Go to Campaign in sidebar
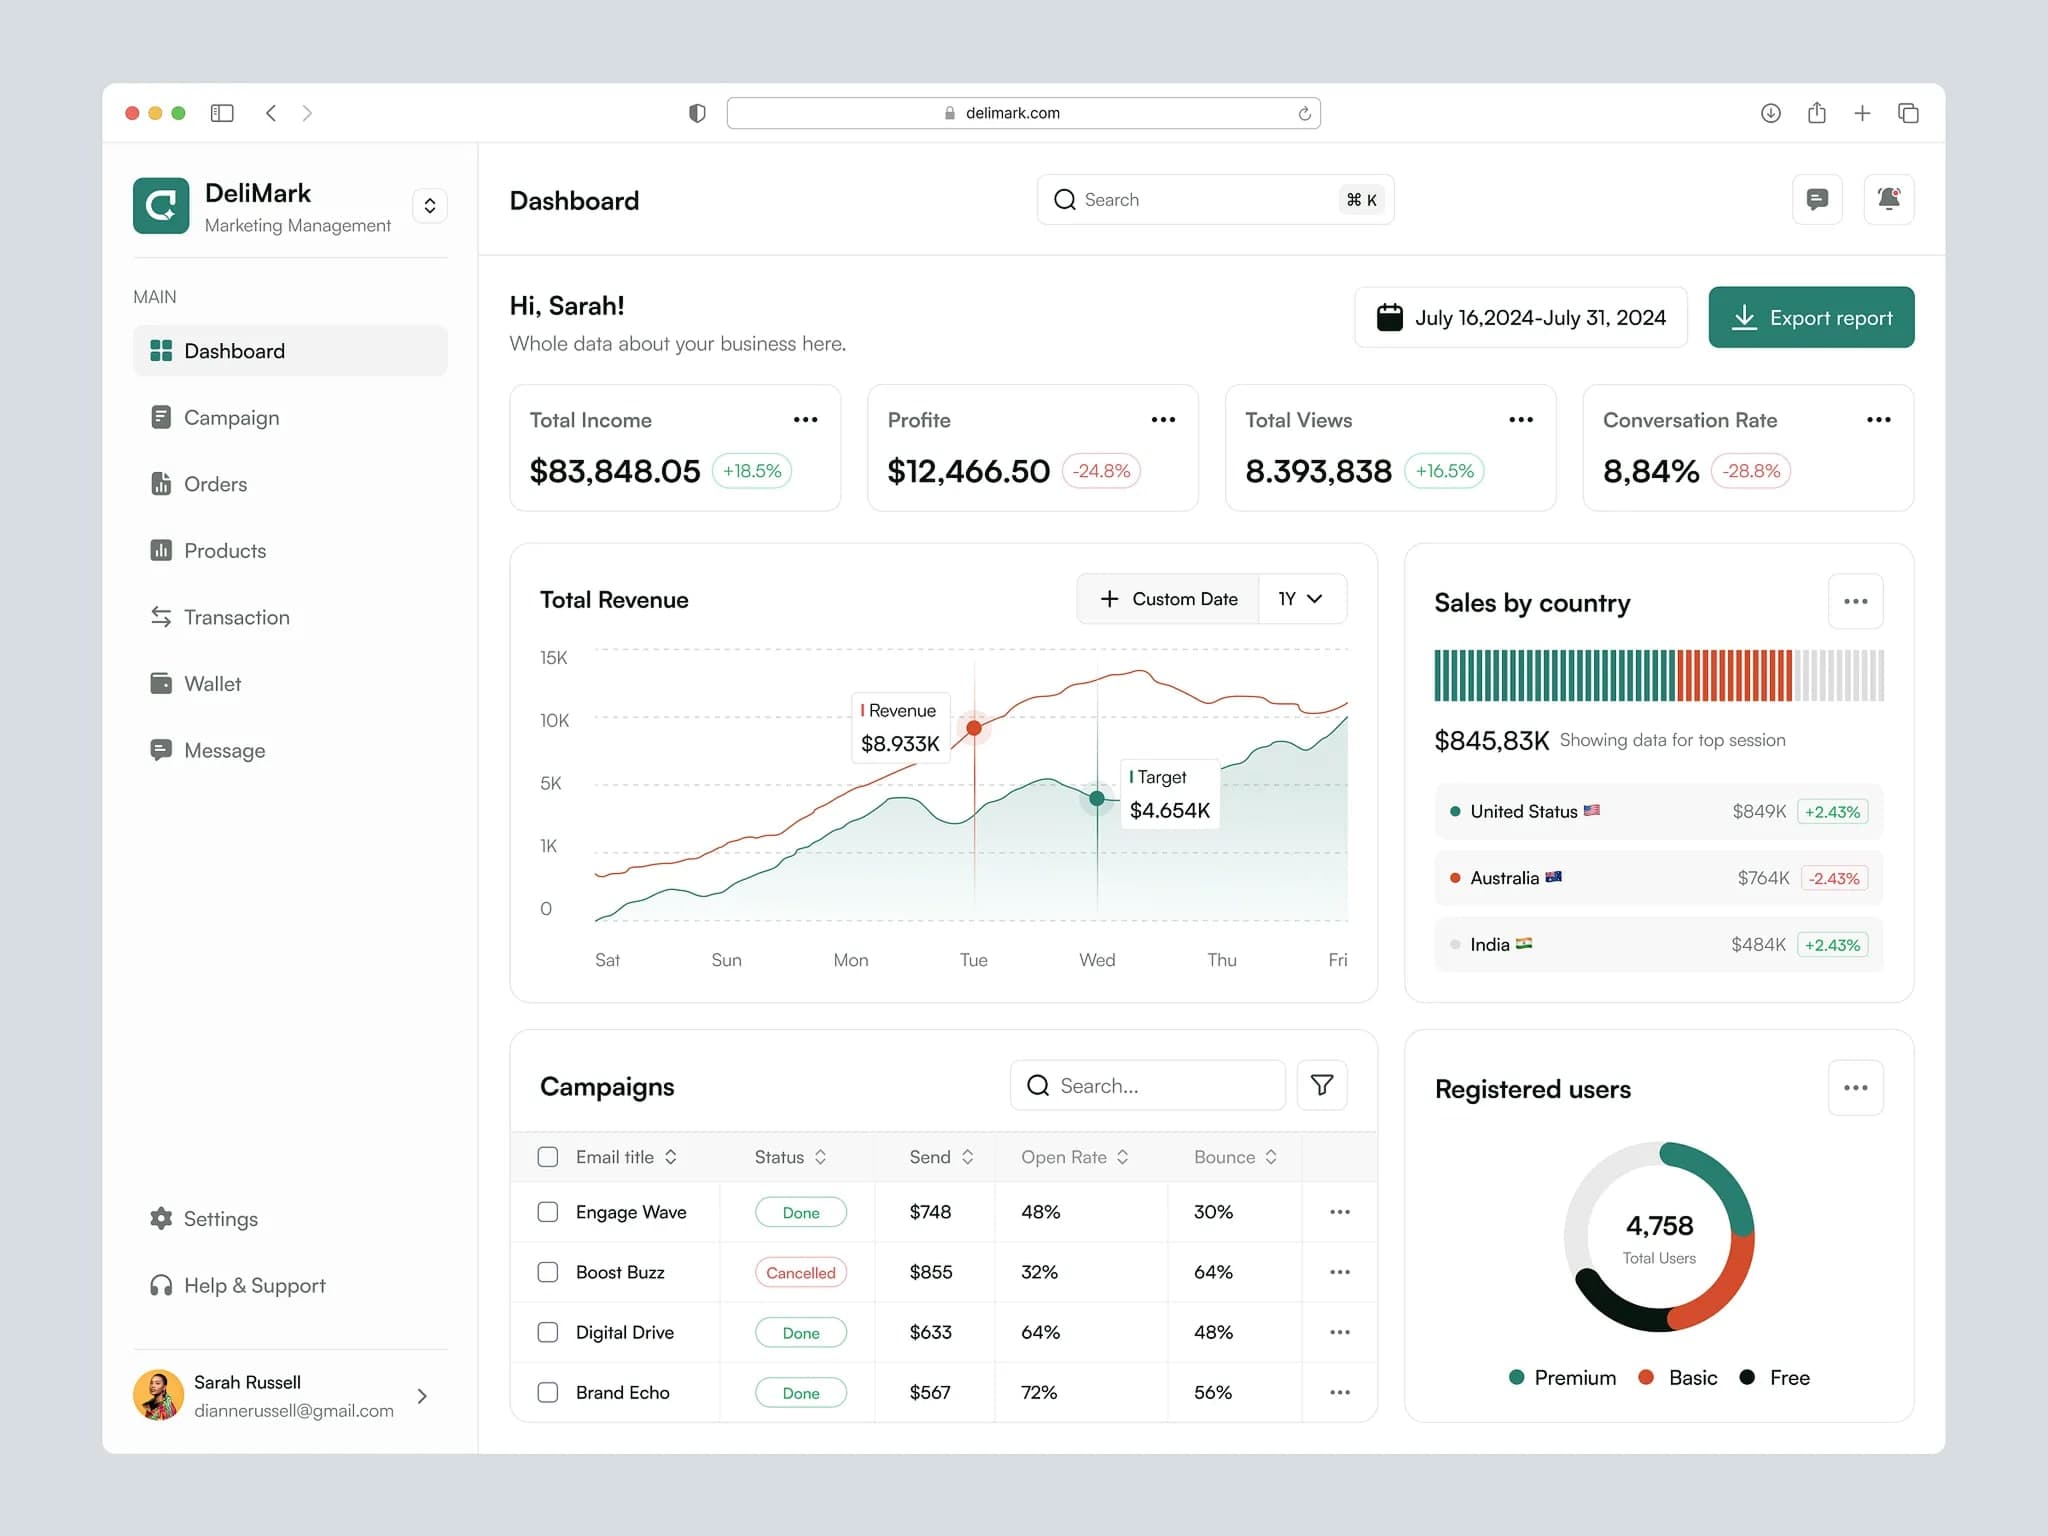2048x1536 pixels. point(231,418)
